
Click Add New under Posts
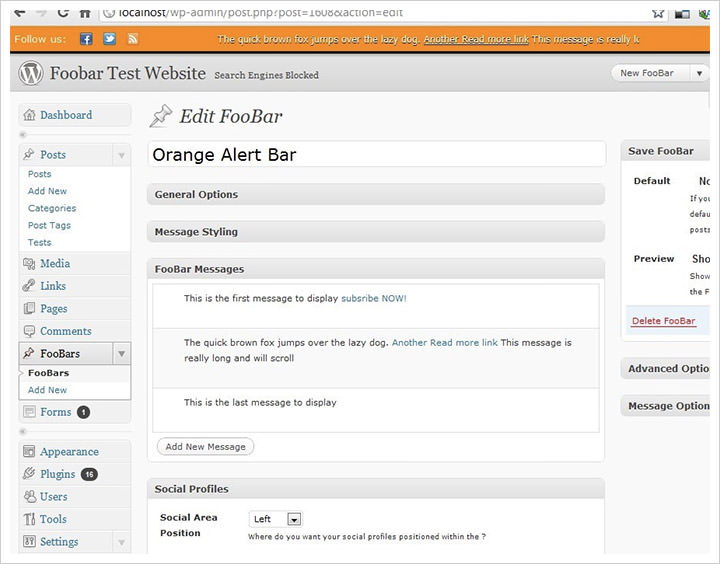pos(47,191)
